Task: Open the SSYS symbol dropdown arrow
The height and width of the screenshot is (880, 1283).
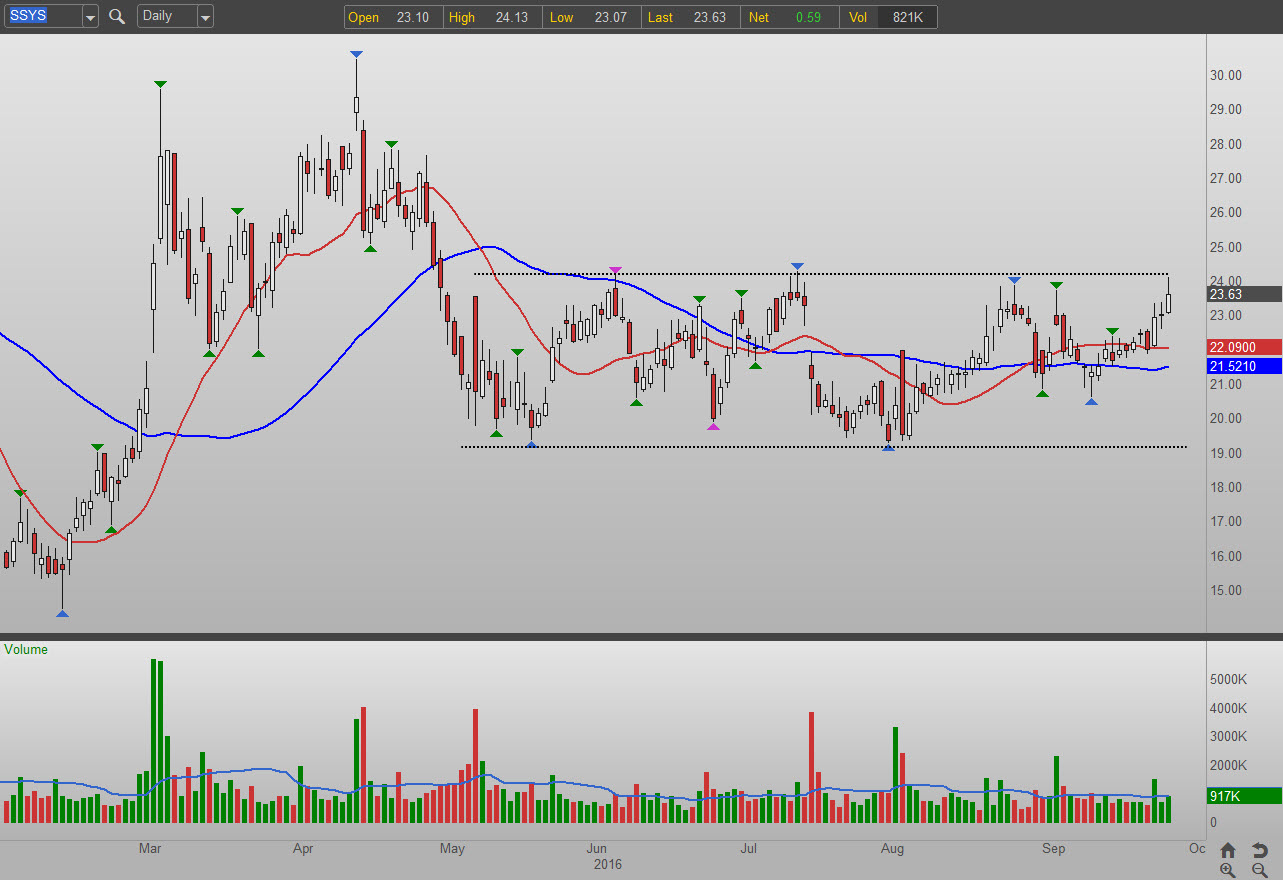Action: tap(90, 17)
